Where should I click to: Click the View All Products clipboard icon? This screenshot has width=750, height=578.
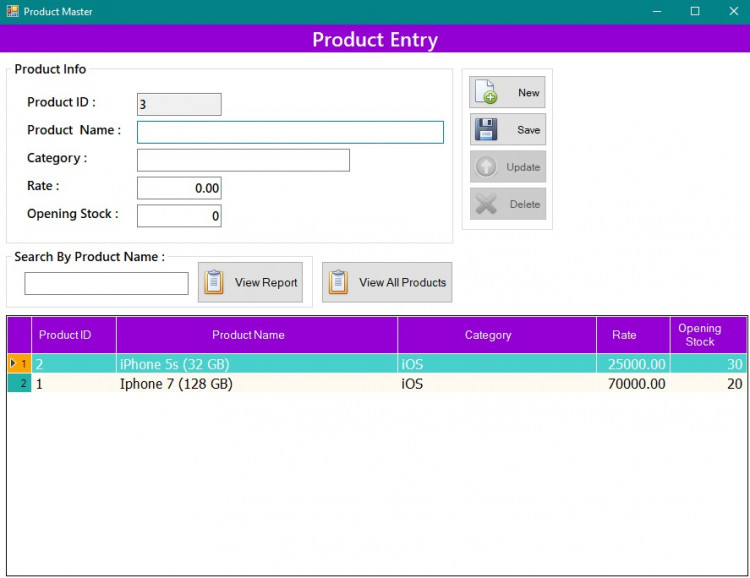coord(338,282)
